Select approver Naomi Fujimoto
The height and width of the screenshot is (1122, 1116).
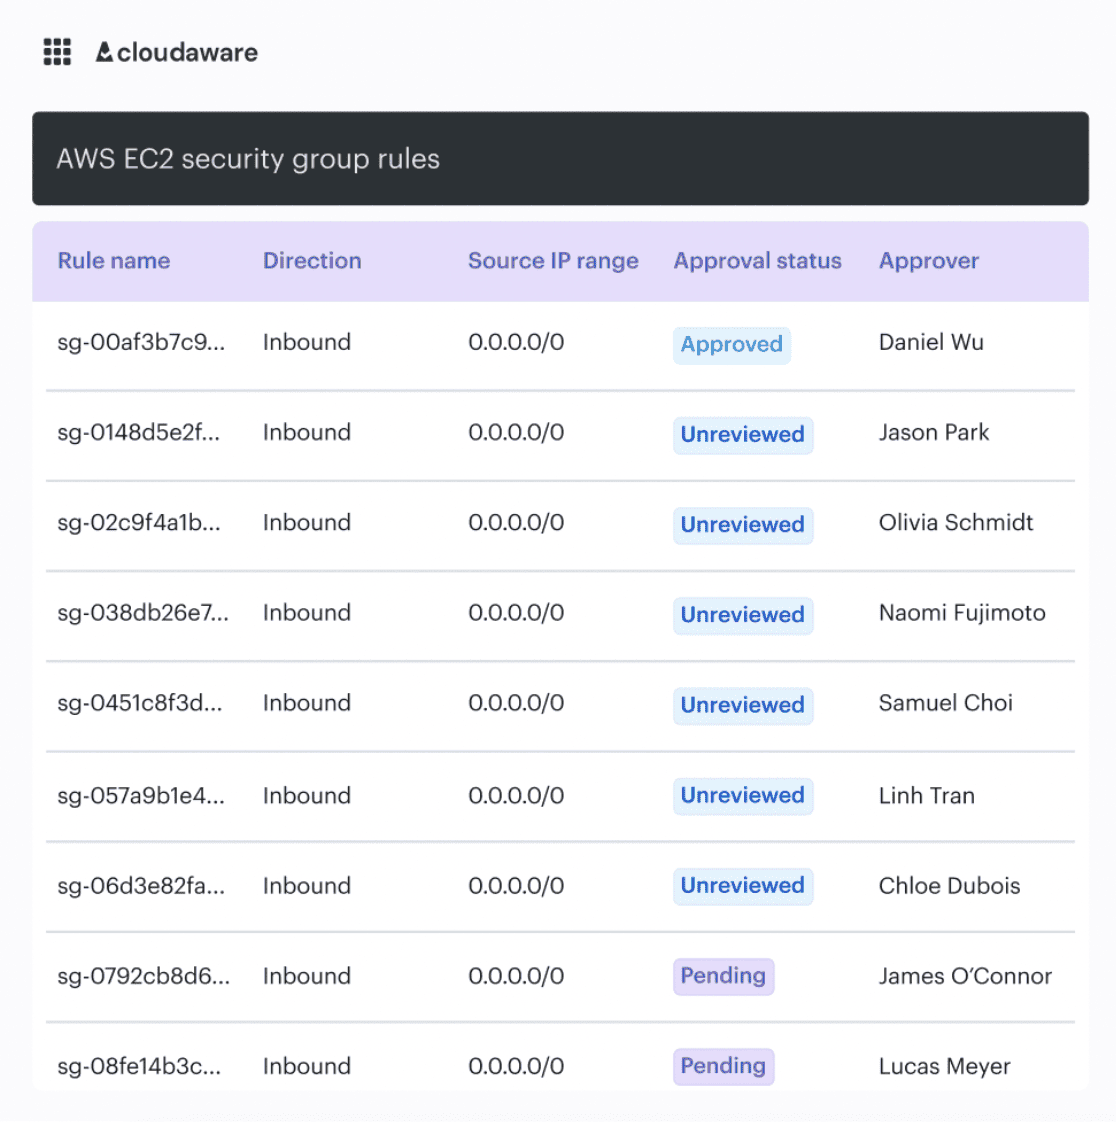[x=961, y=613]
